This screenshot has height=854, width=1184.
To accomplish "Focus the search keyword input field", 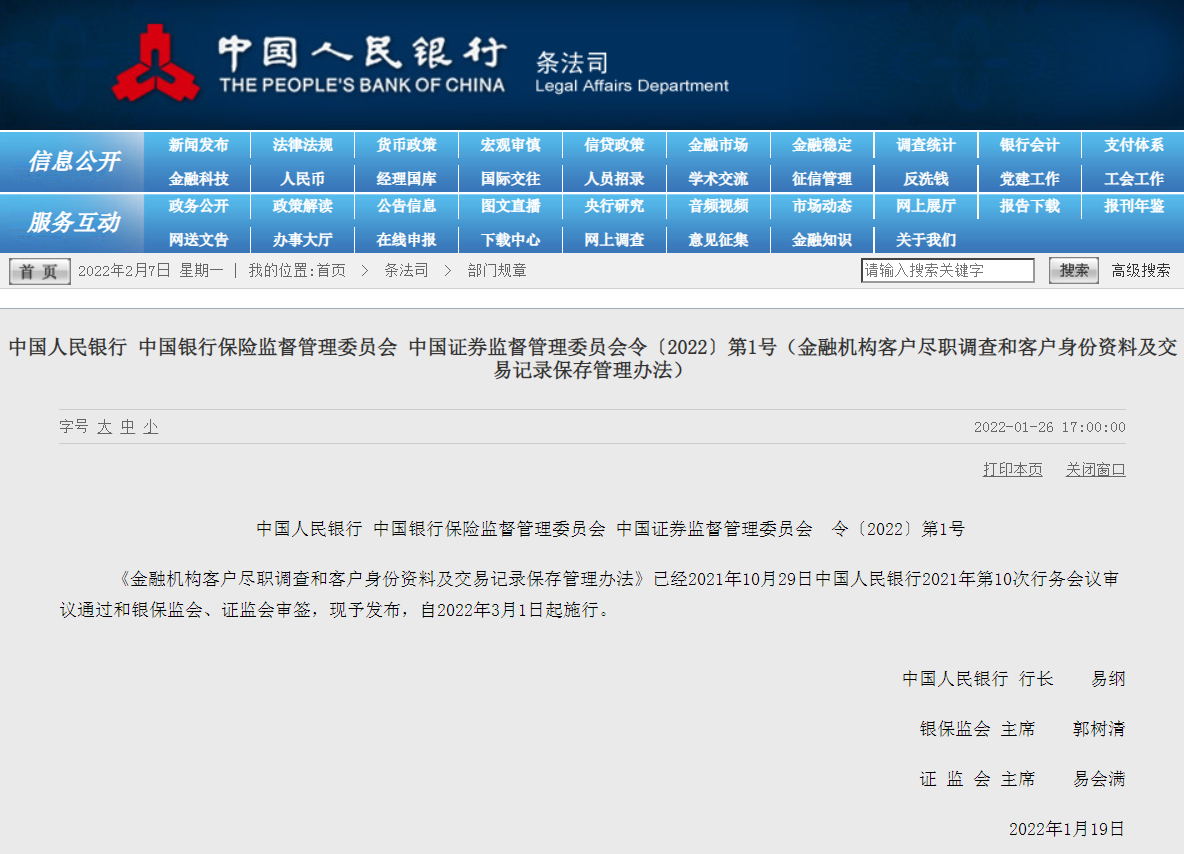I will click(x=947, y=270).
